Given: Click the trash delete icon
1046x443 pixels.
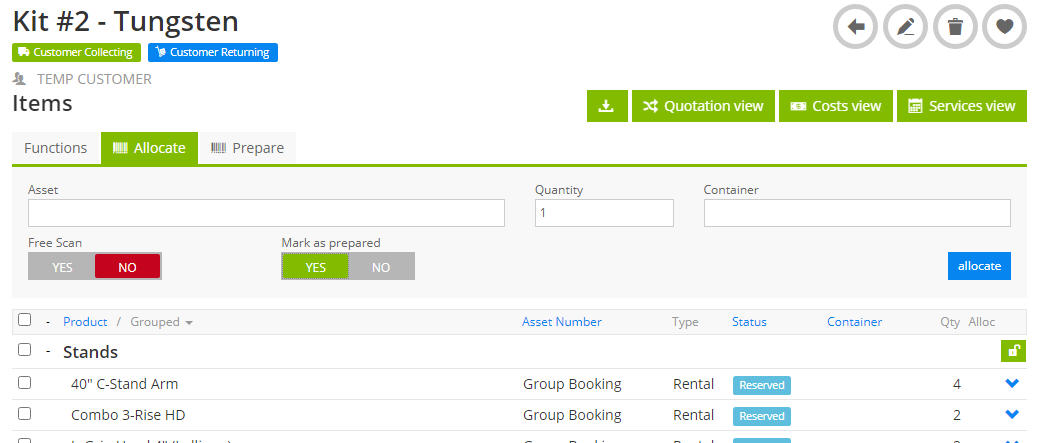Looking at the screenshot, I should tap(955, 27).
